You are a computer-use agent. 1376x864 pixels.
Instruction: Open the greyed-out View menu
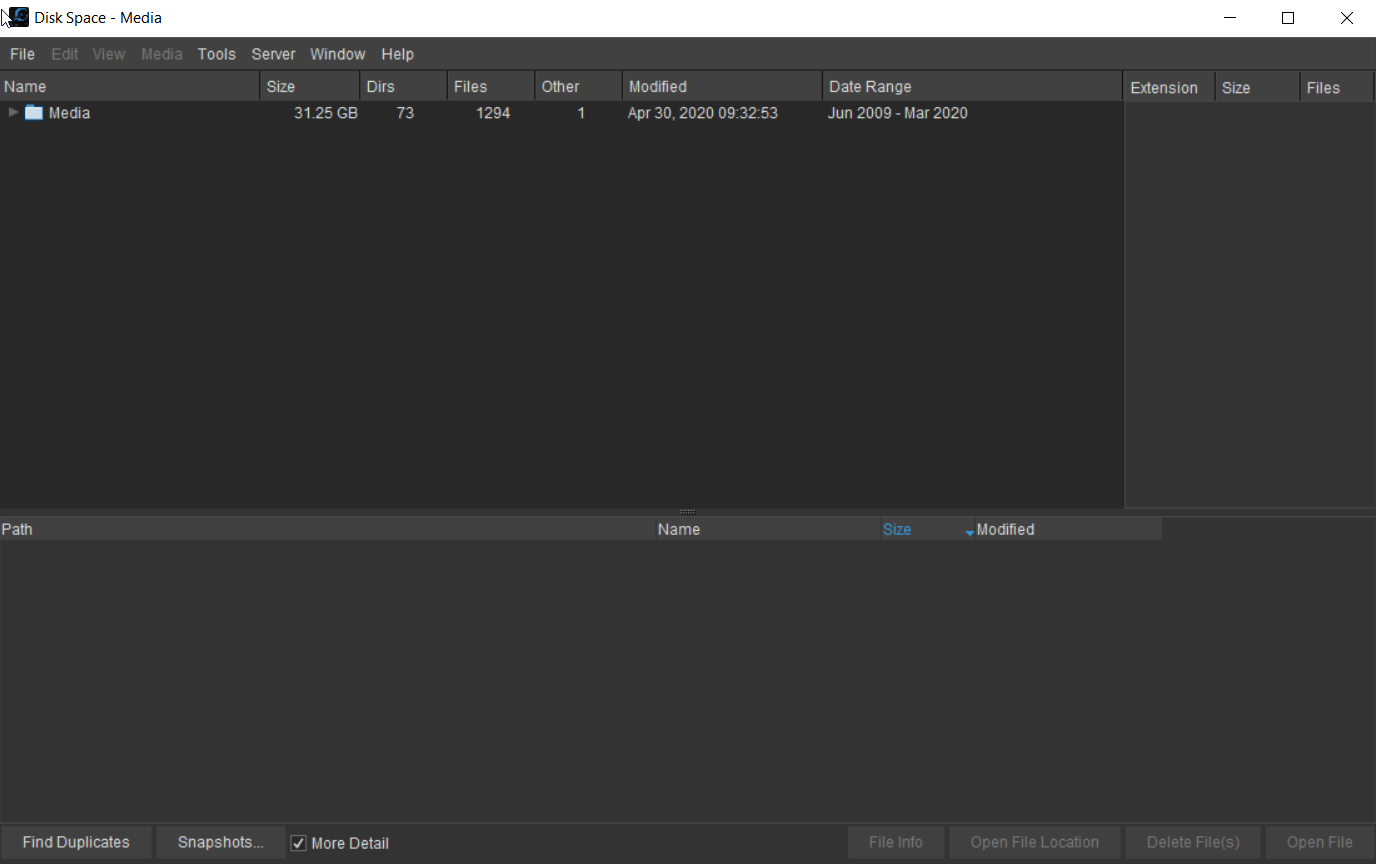tap(109, 54)
